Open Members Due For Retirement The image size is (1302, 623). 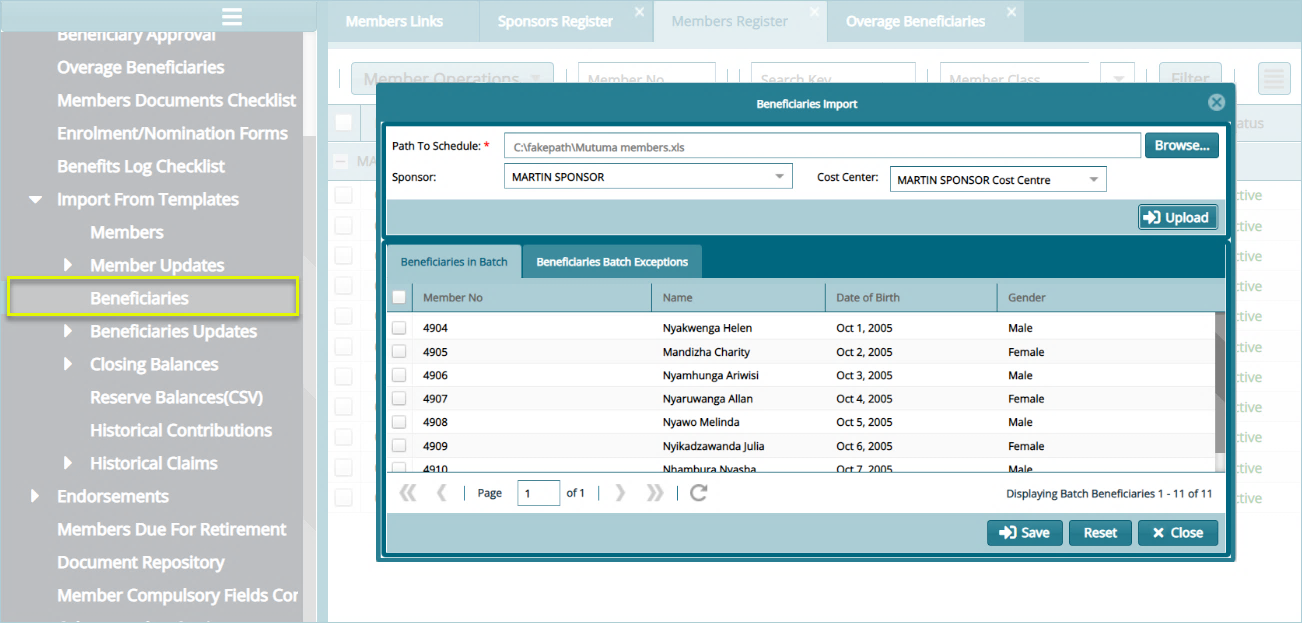point(172,529)
